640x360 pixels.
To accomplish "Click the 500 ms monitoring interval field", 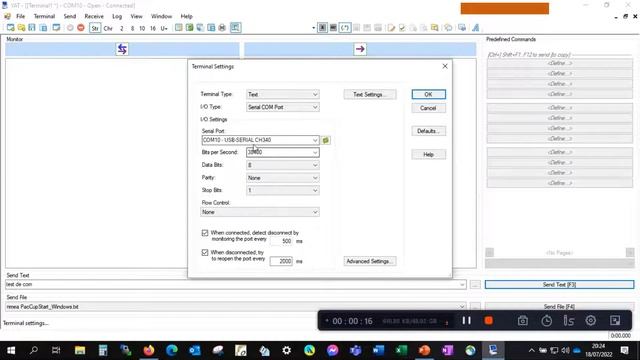I will pyautogui.click(x=281, y=241).
